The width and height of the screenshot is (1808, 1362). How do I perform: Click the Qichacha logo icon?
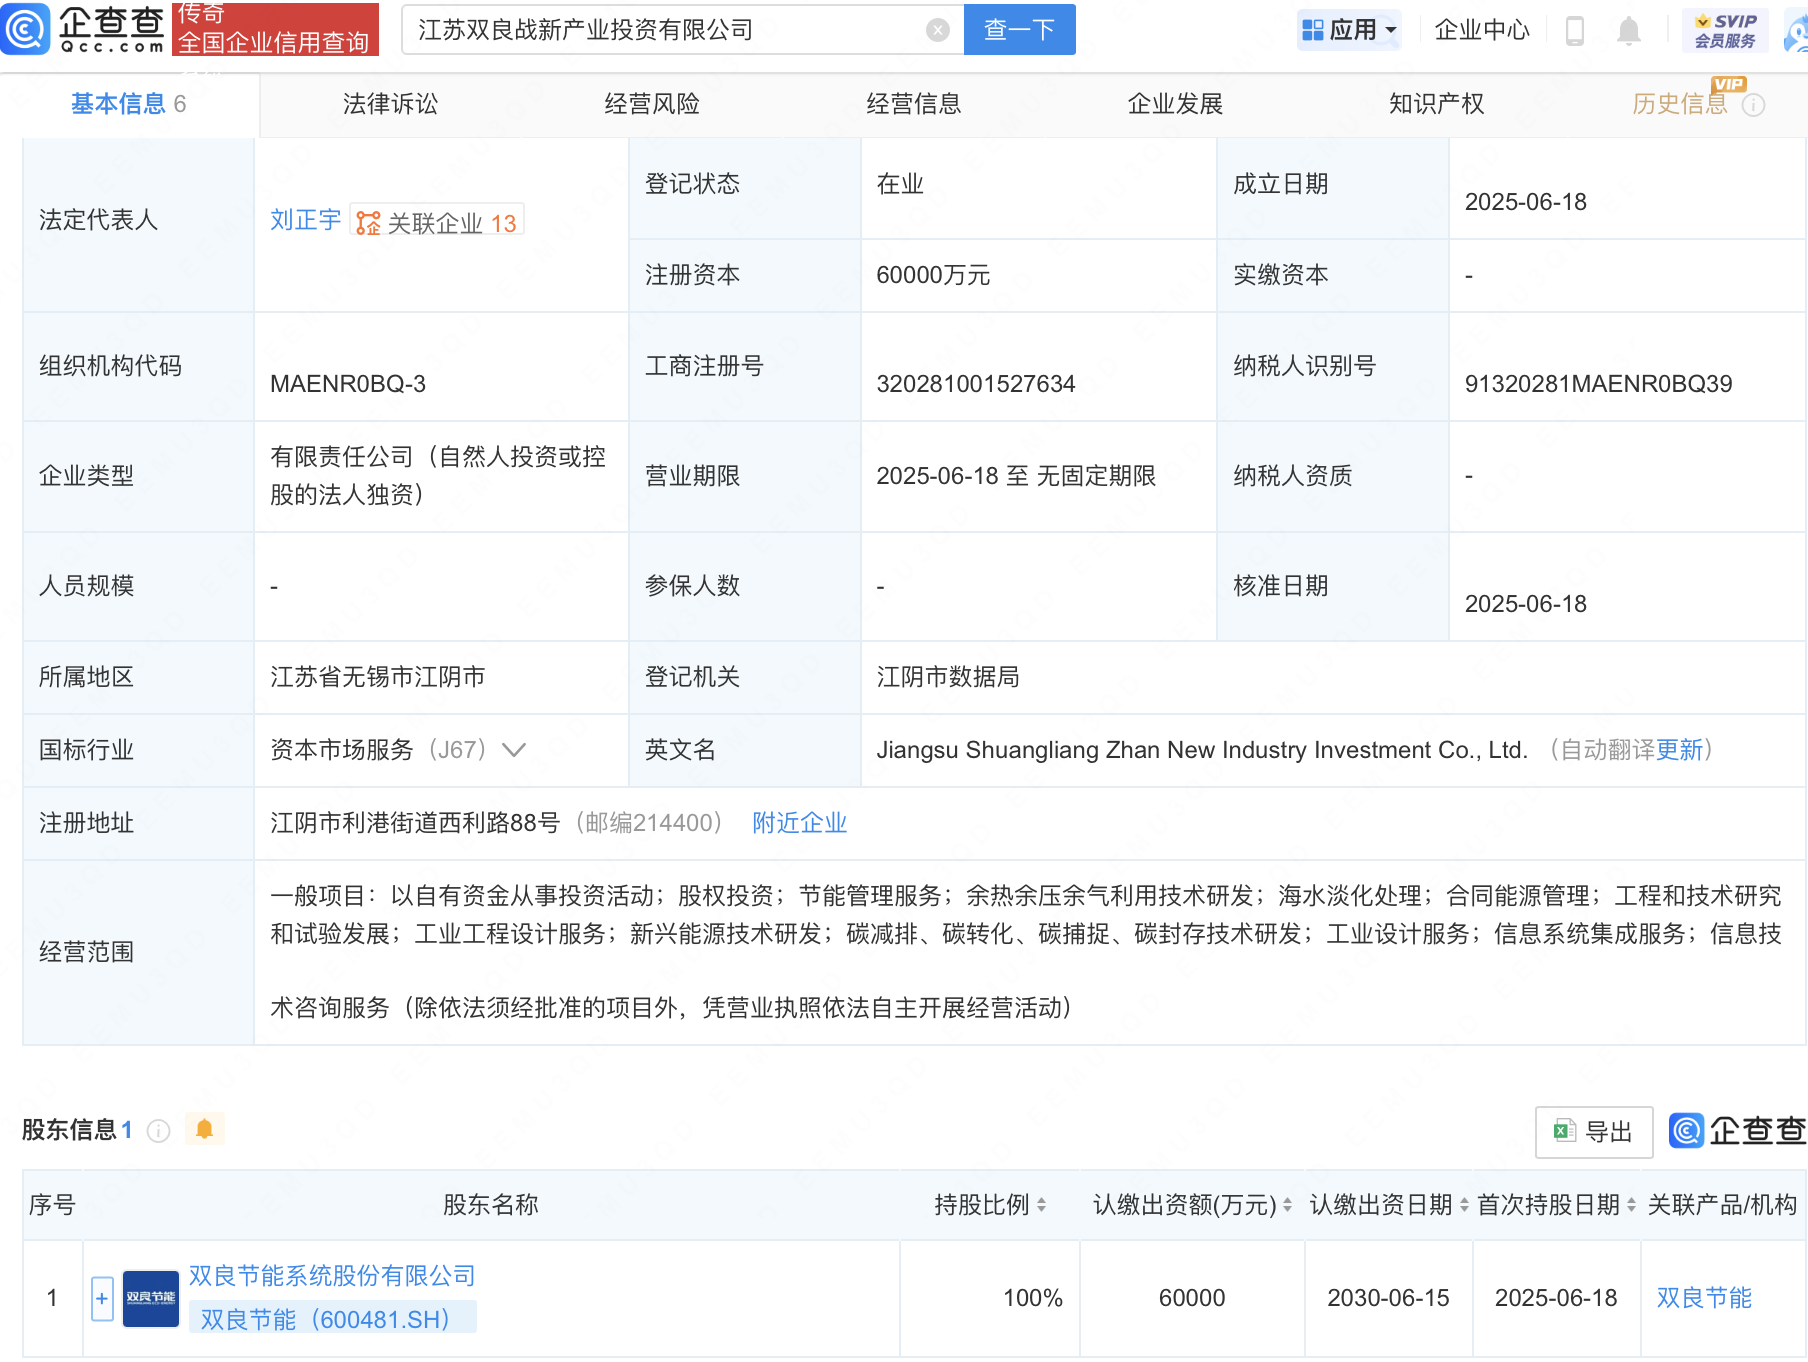25,28
